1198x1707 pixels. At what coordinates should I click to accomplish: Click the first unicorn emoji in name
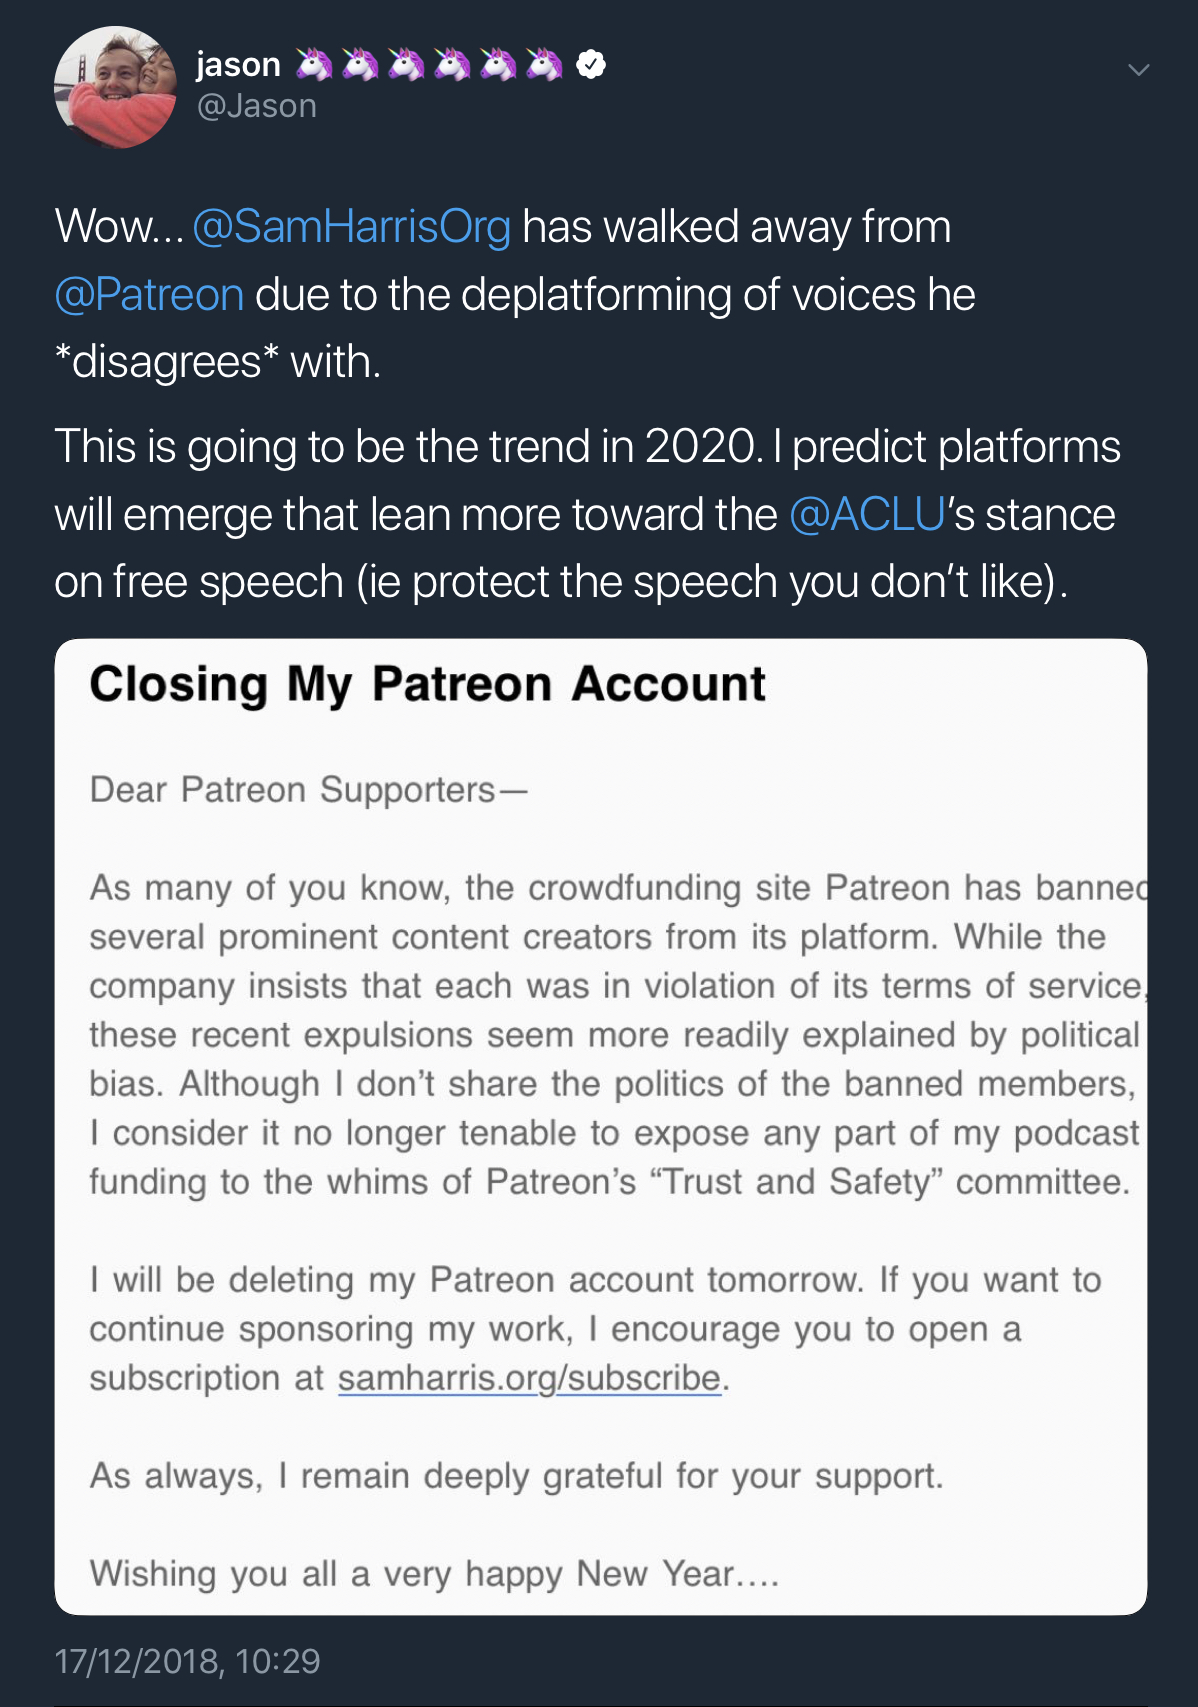pos(314,64)
